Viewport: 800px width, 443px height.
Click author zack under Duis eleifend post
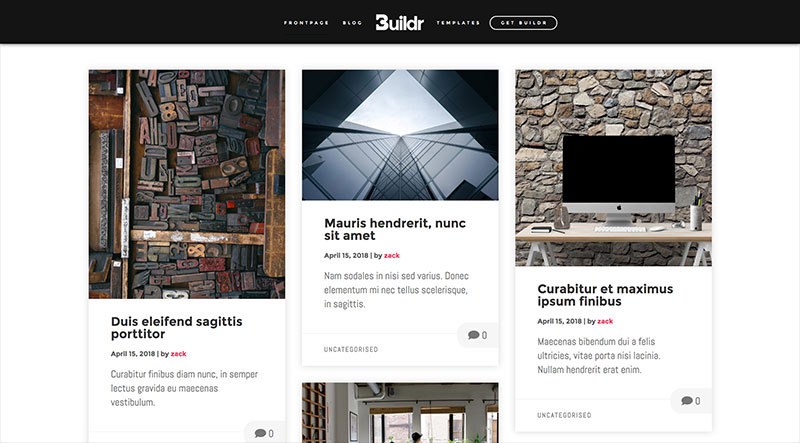pyautogui.click(x=179, y=354)
